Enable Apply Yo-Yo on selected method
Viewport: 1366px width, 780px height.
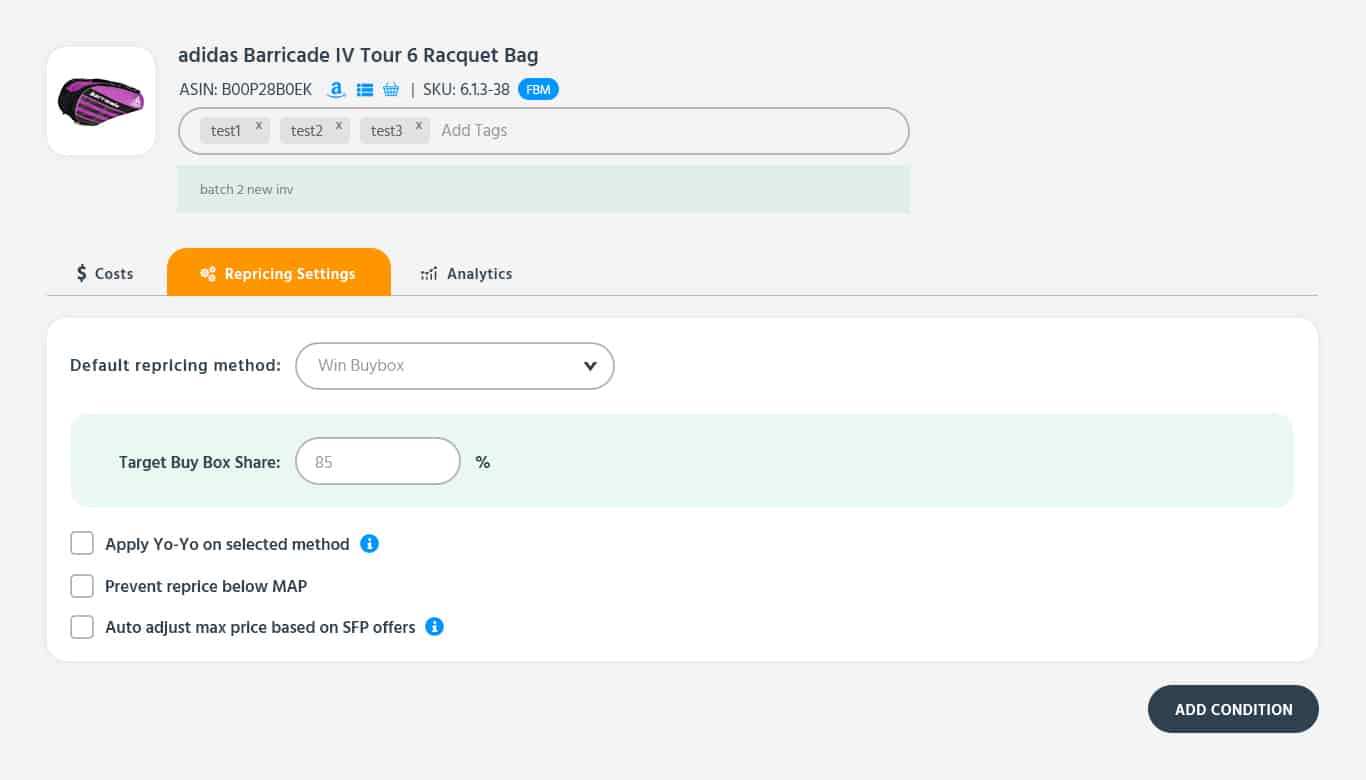click(x=82, y=544)
